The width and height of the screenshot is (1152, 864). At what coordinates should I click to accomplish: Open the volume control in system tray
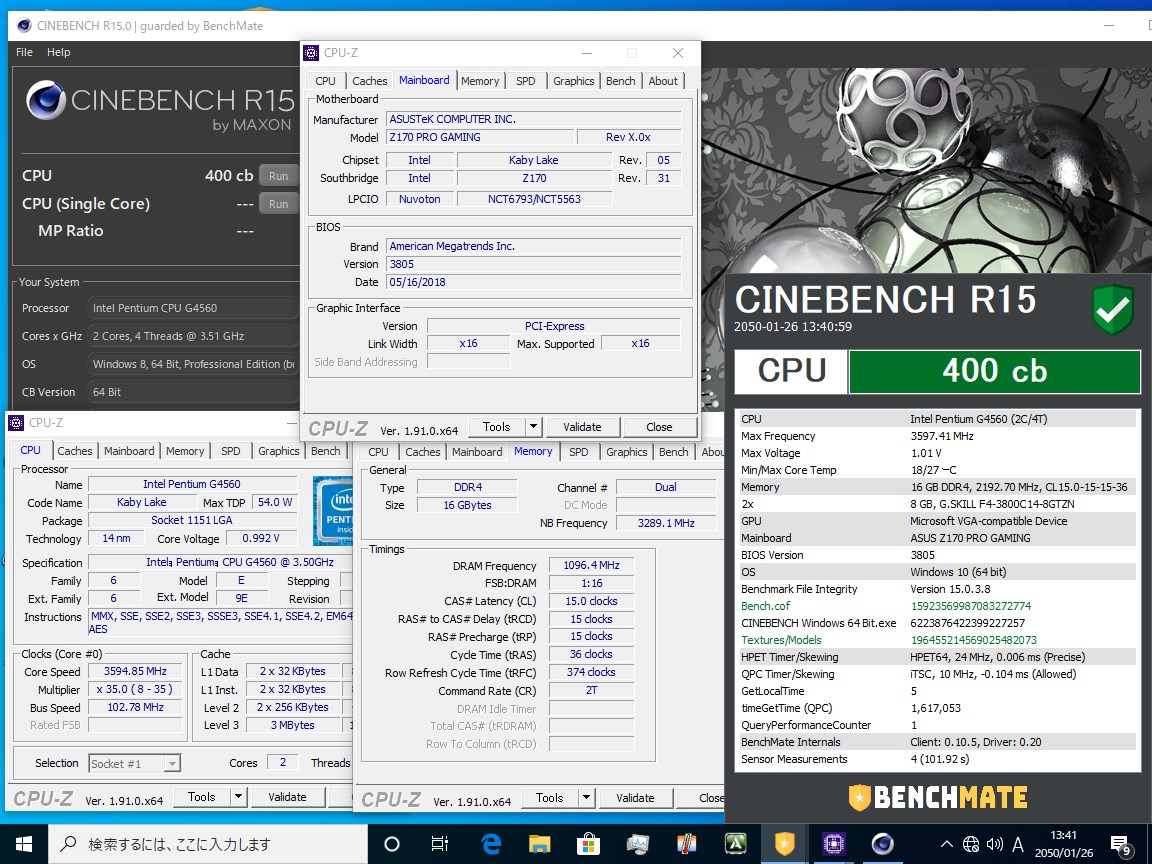point(995,844)
